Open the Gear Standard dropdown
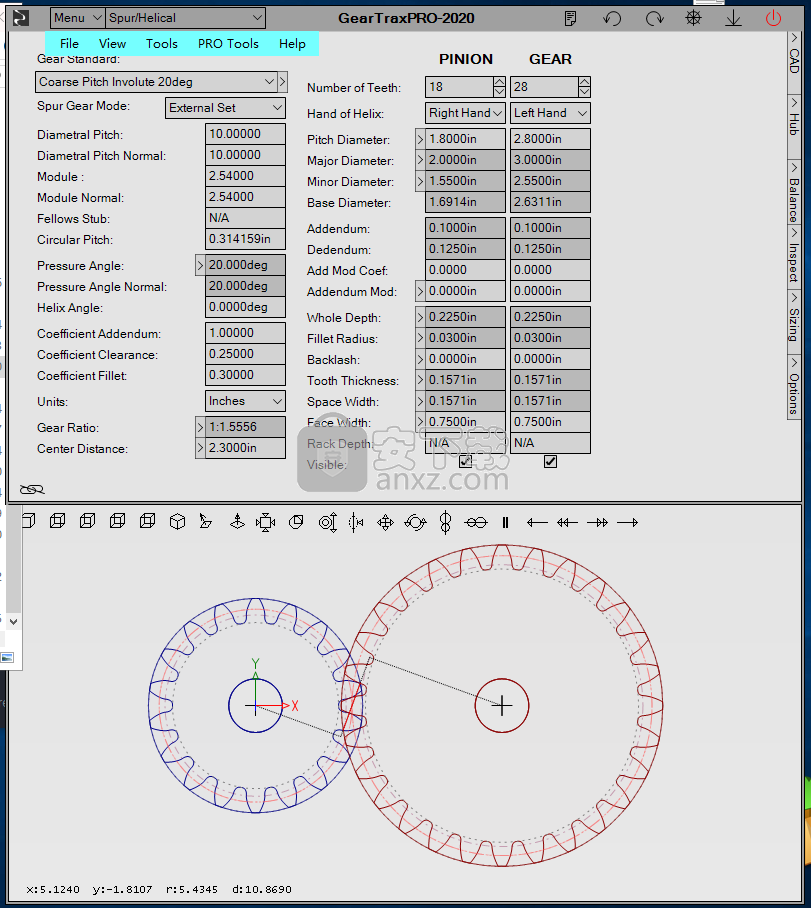The height and width of the screenshot is (908, 811). 156,82
